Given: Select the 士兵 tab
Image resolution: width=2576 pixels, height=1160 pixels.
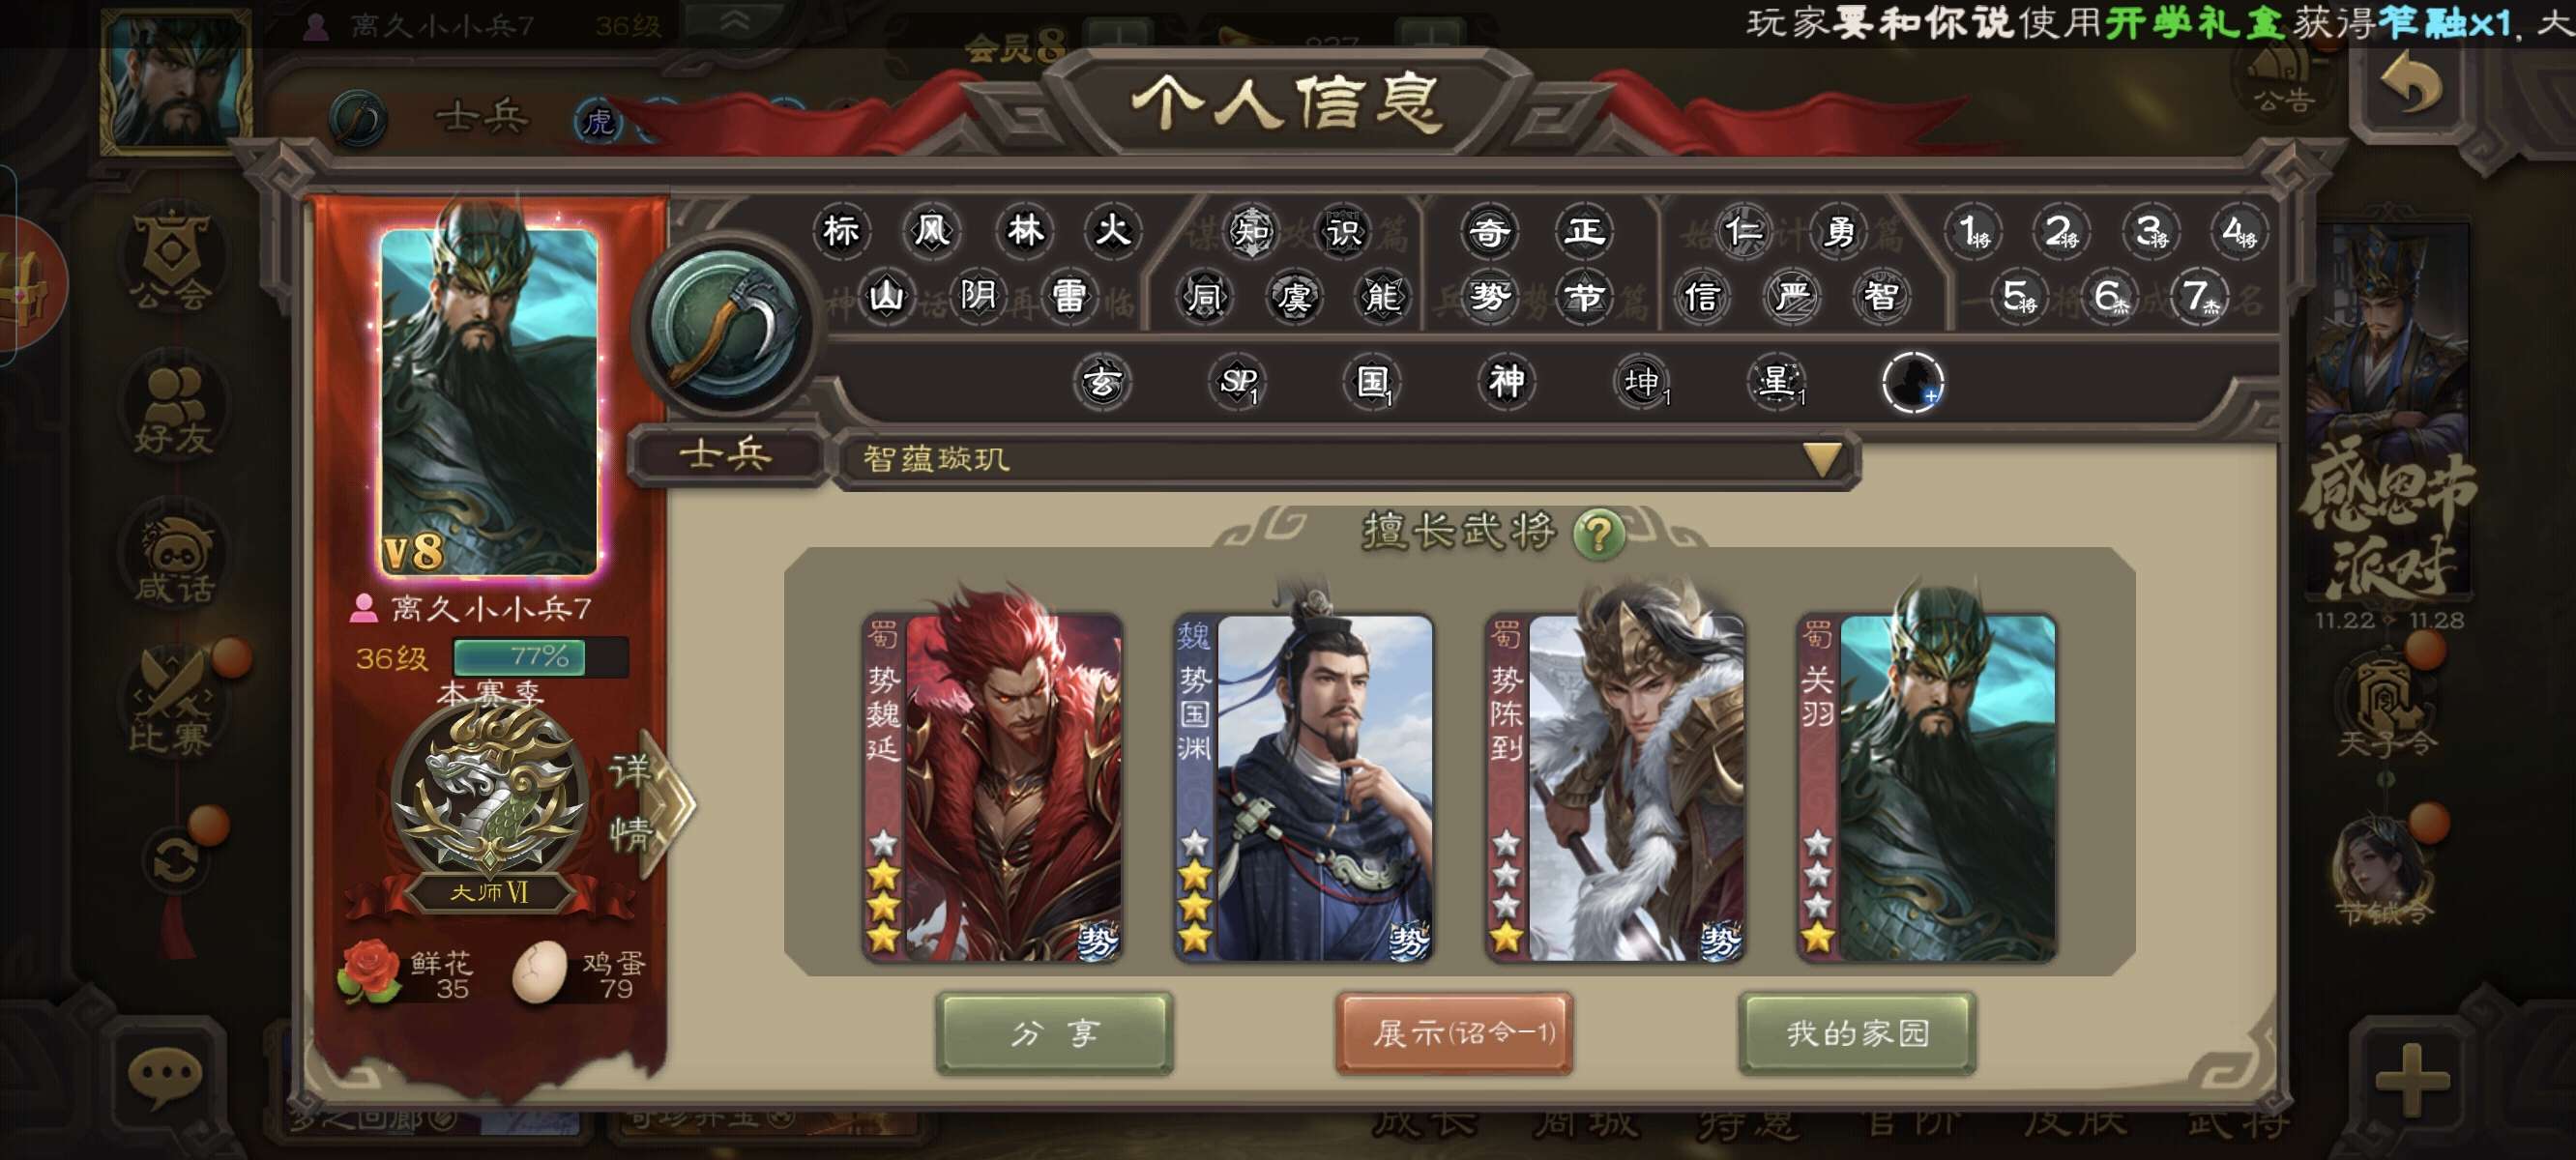Looking at the screenshot, I should pos(726,456).
